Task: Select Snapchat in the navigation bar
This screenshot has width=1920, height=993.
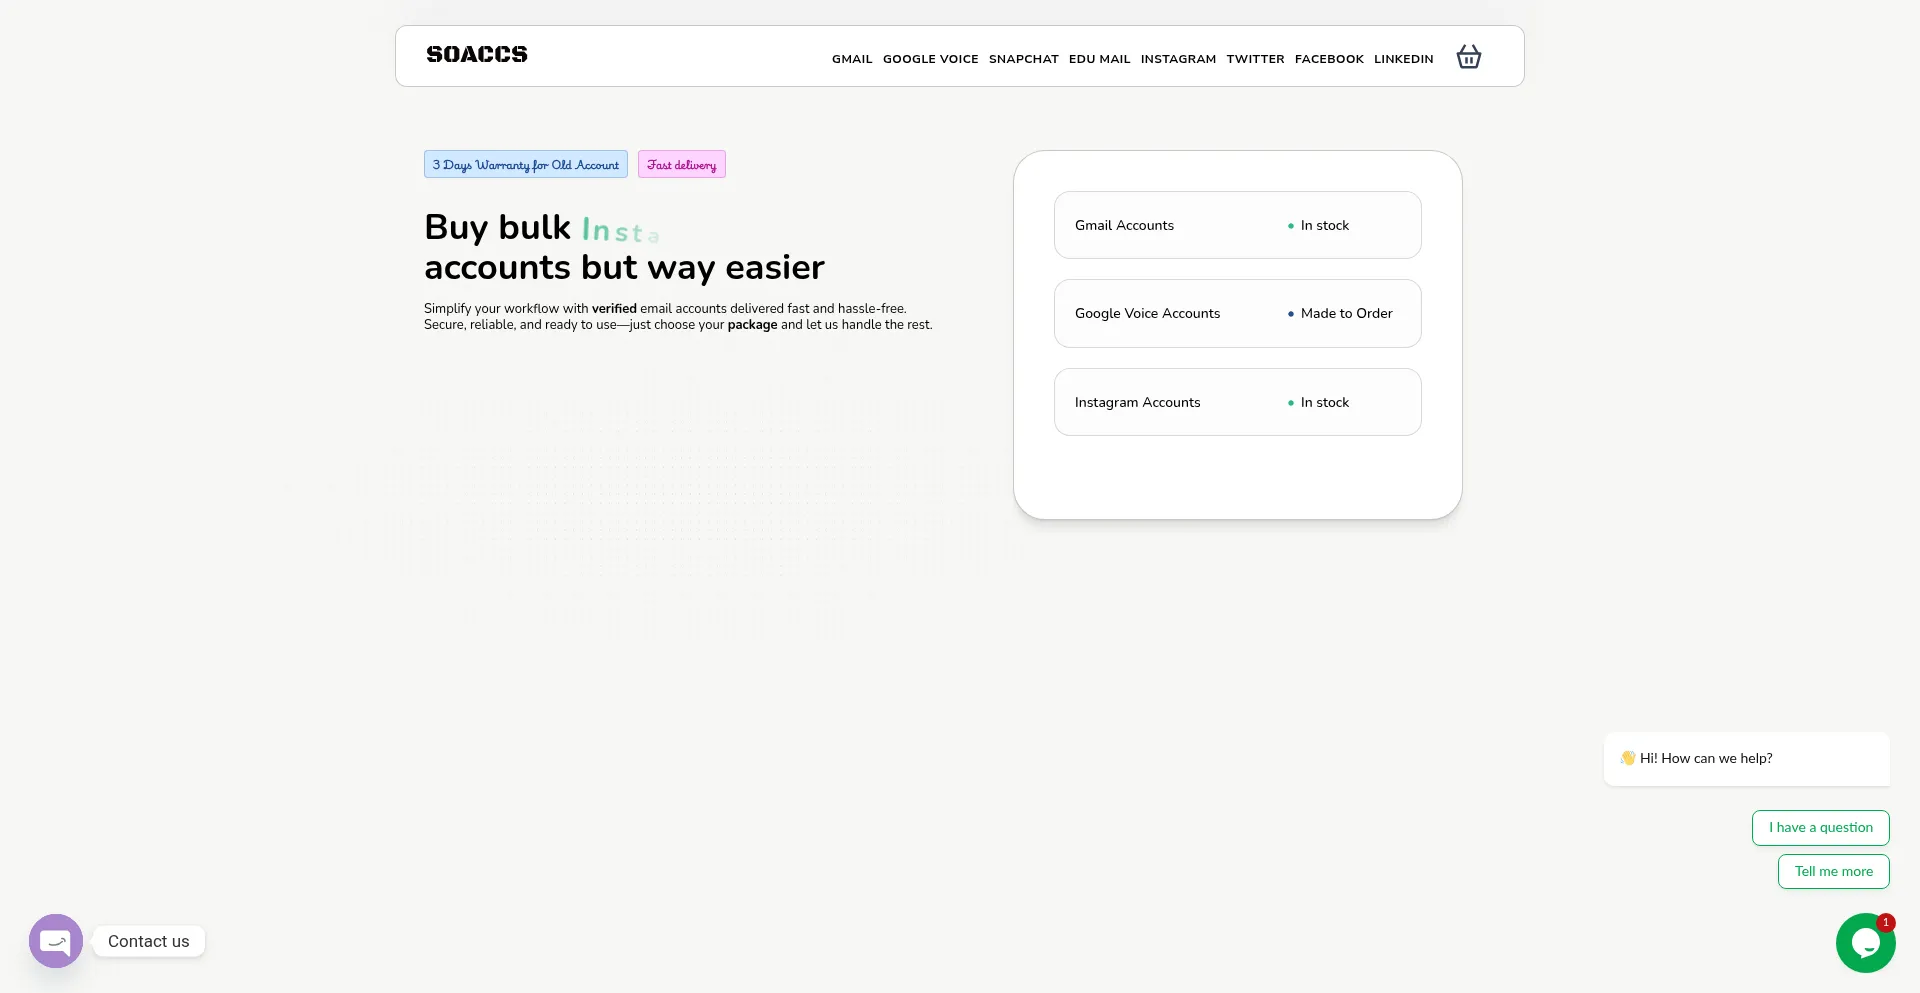Action: click(1023, 59)
